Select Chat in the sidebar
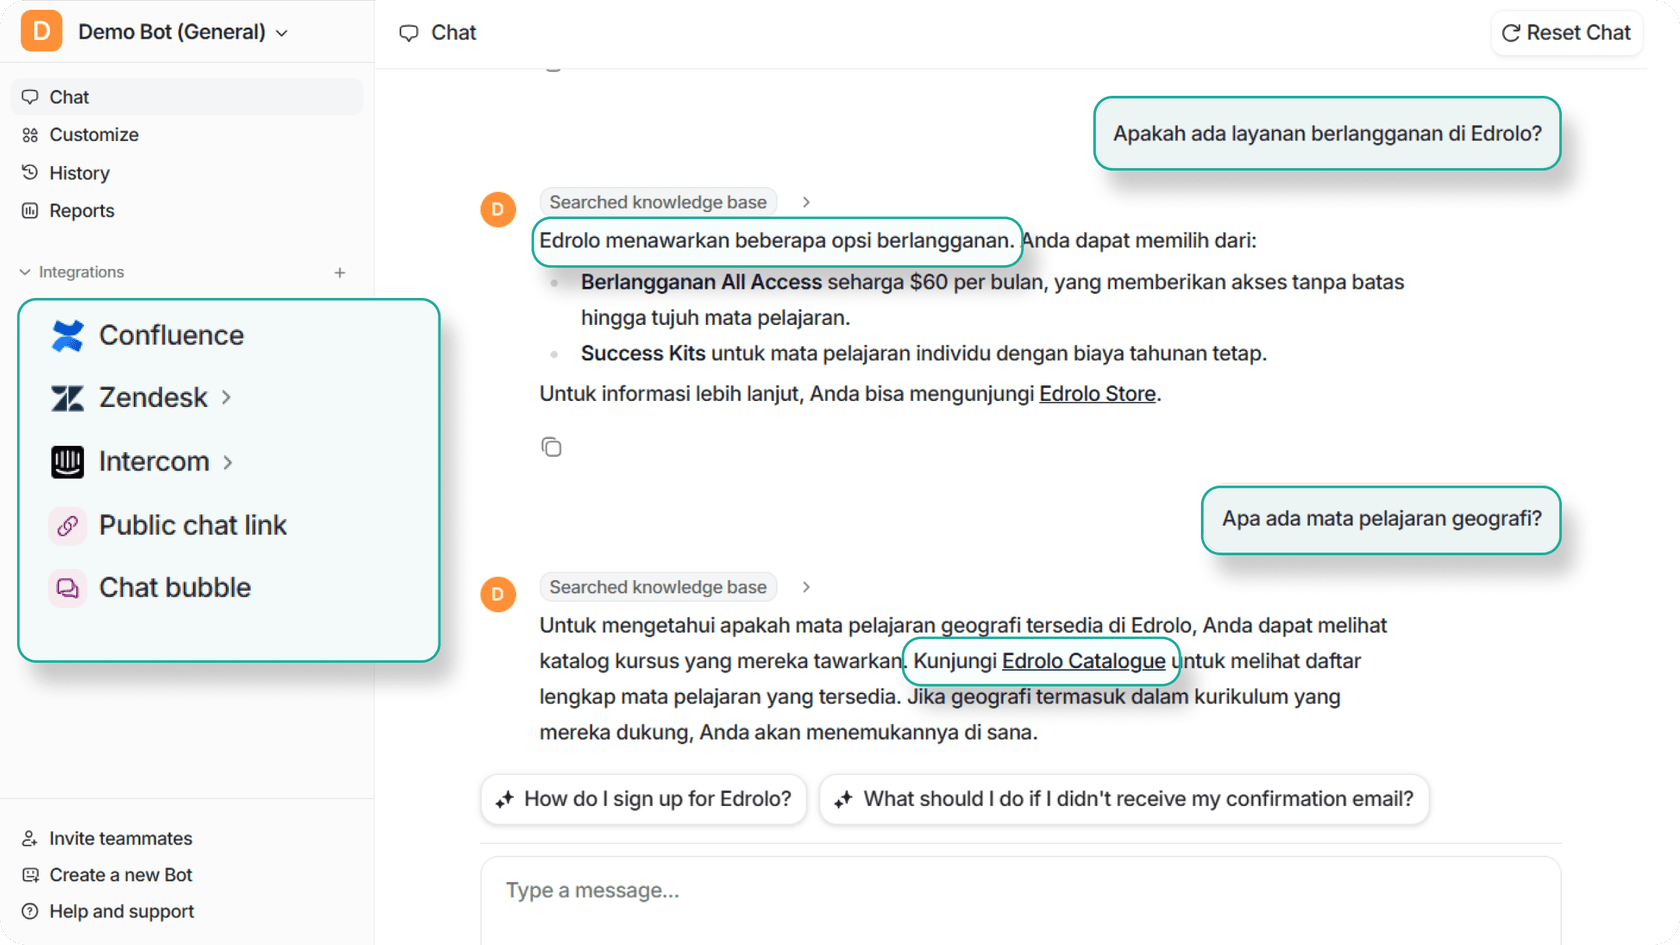The width and height of the screenshot is (1680, 945). tap(68, 96)
